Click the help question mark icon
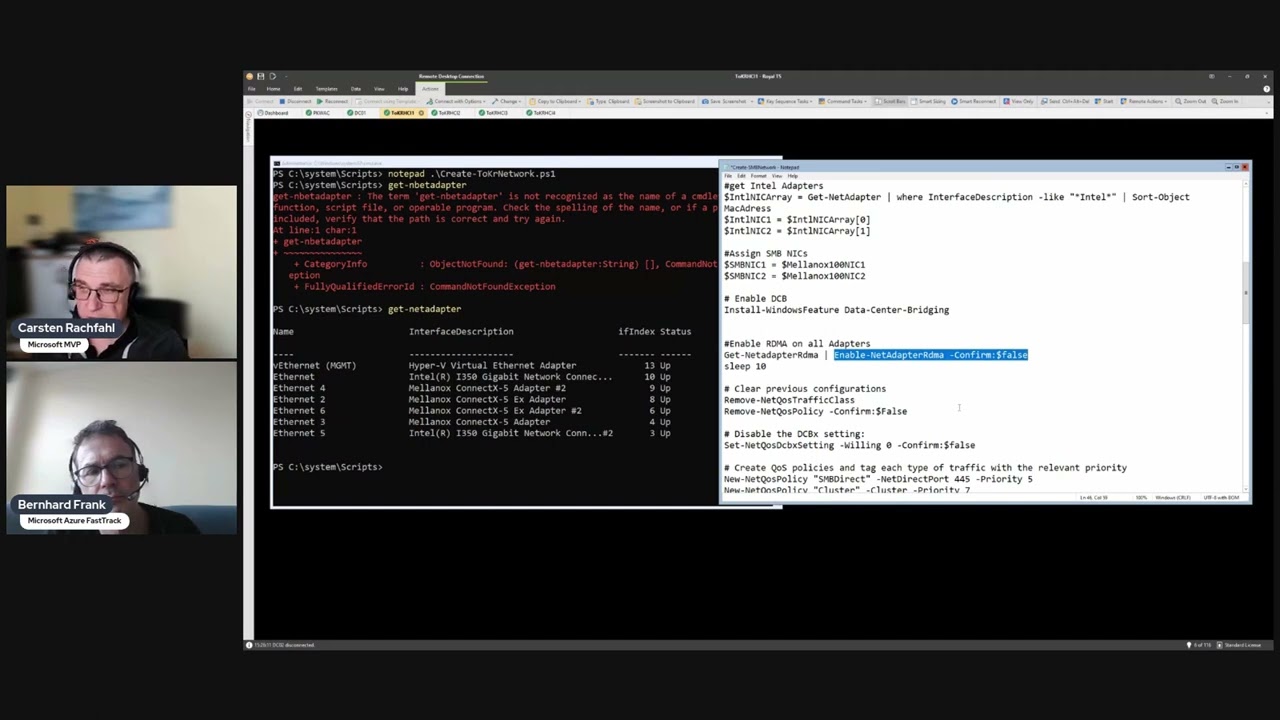This screenshot has width=1280, height=720. point(1266,89)
